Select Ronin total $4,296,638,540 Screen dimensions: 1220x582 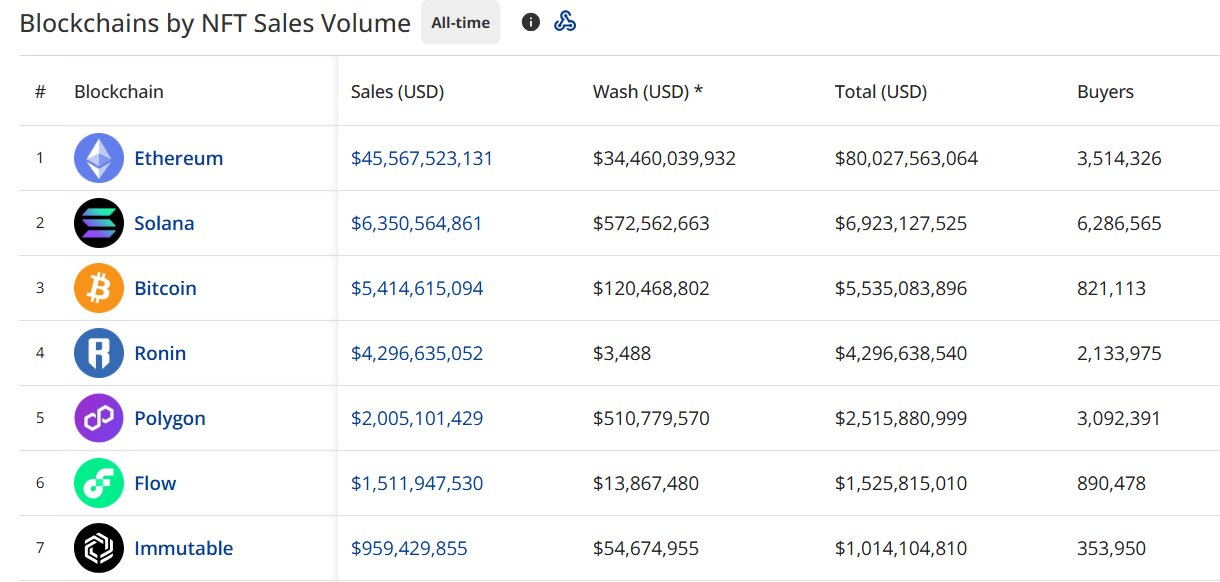(901, 353)
